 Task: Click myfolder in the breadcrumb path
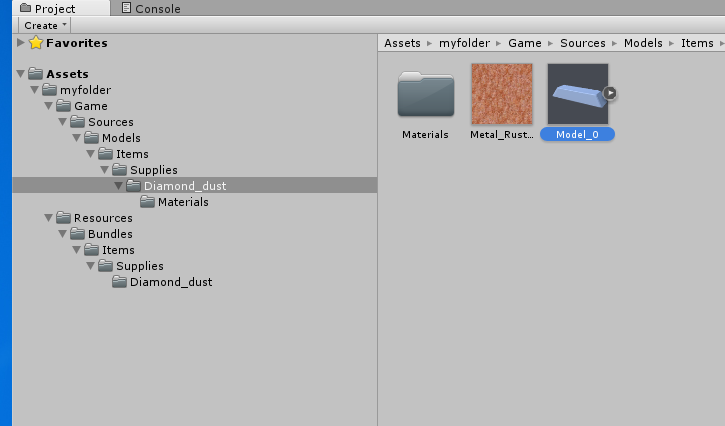pos(463,43)
